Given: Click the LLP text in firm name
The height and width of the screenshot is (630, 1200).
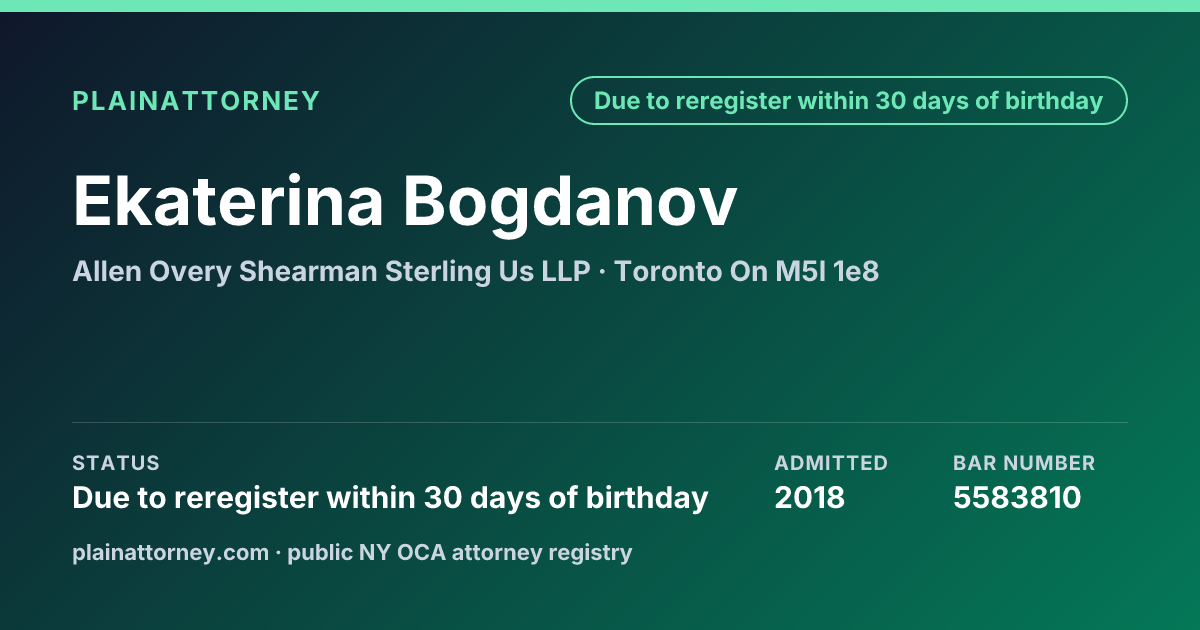Looking at the screenshot, I should coord(565,271).
